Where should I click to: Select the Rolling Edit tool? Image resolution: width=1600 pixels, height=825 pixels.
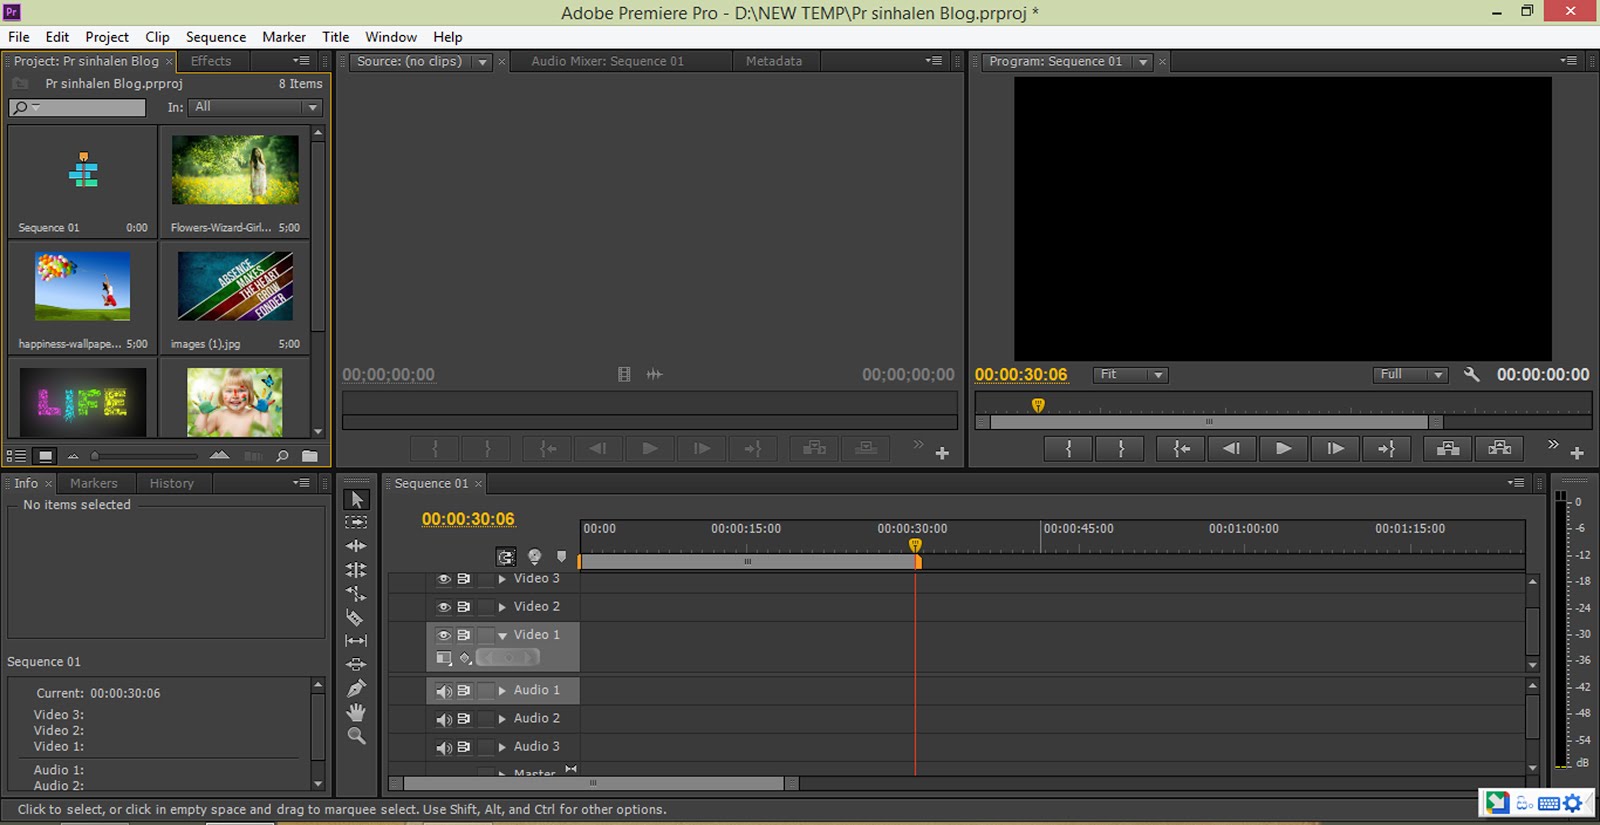click(356, 570)
